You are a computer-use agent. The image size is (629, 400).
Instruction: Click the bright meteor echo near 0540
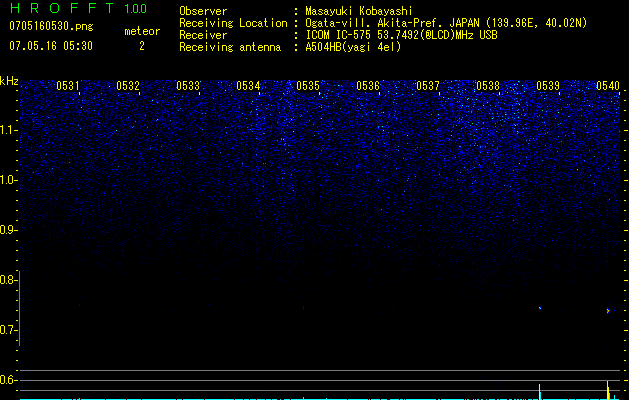tap(608, 311)
